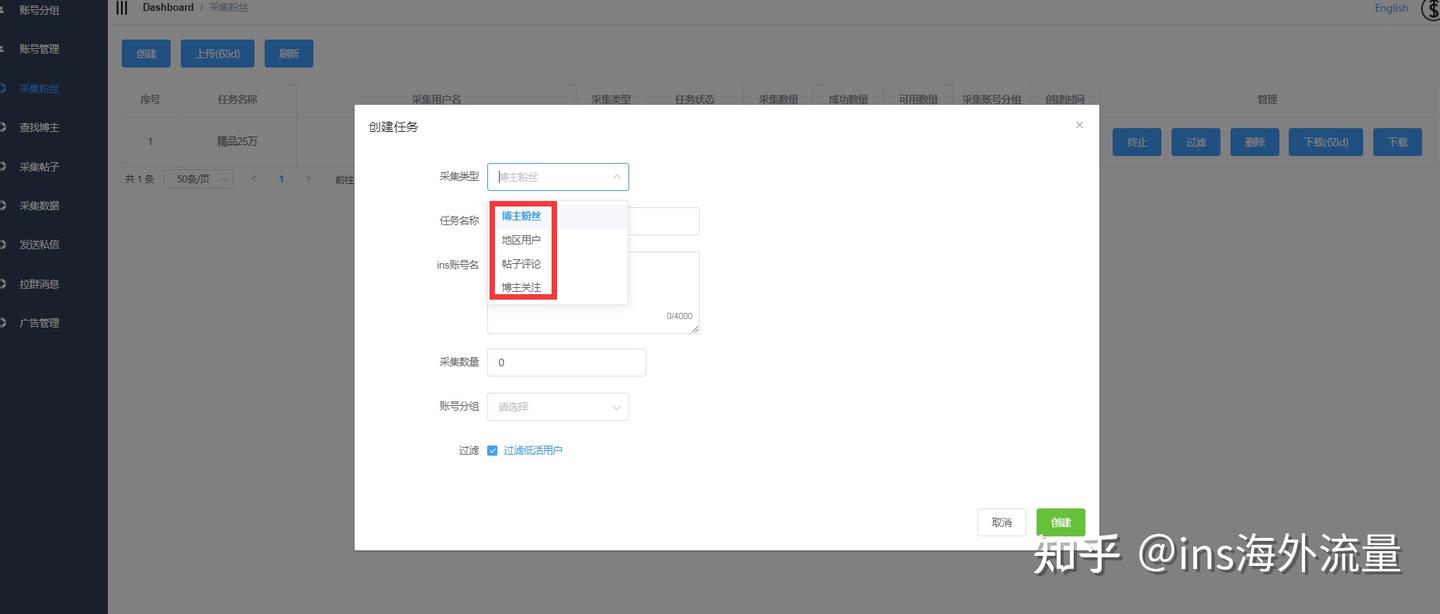Click the 任务名称 column header
1440x614 pixels.
237,99
